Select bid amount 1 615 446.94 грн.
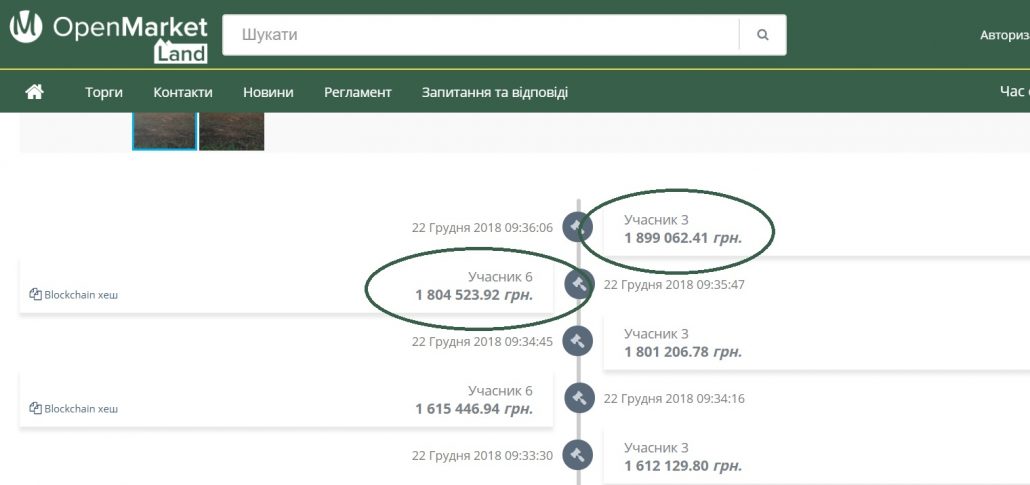Screen dimensions: 1030x485 pyautogui.click(x=474, y=409)
